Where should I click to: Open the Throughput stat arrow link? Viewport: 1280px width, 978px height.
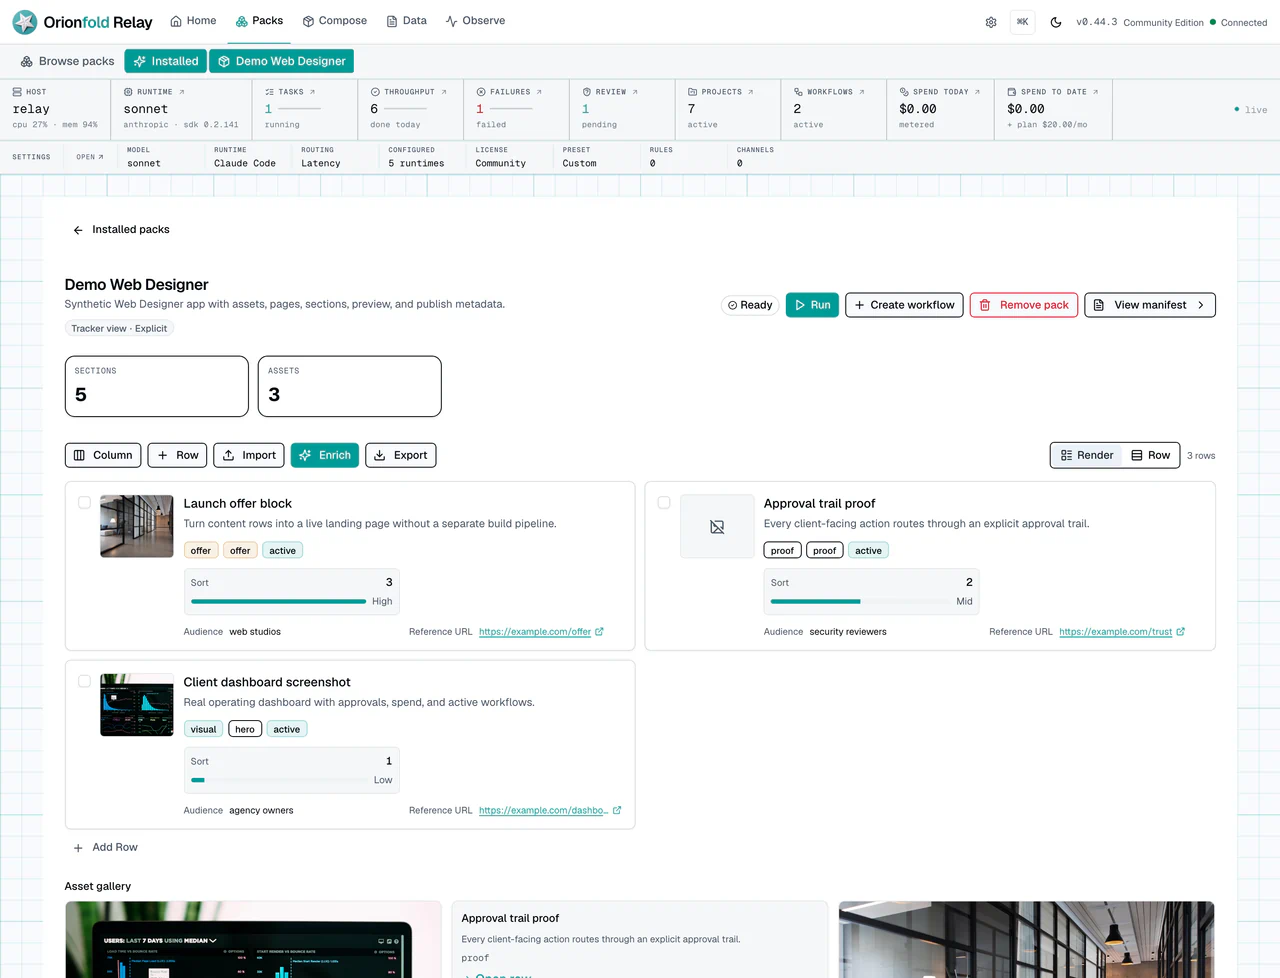click(x=444, y=92)
